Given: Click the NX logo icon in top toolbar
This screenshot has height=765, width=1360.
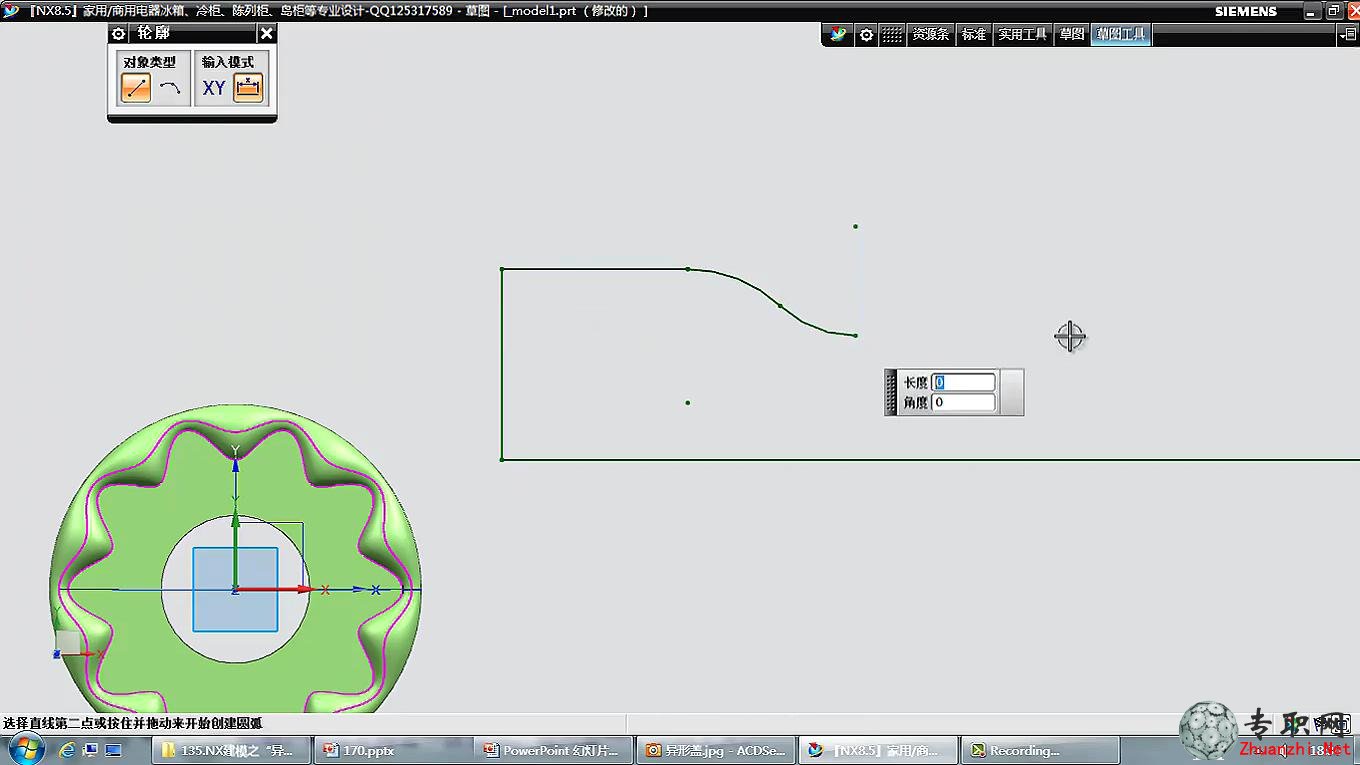Looking at the screenshot, I should (838, 34).
